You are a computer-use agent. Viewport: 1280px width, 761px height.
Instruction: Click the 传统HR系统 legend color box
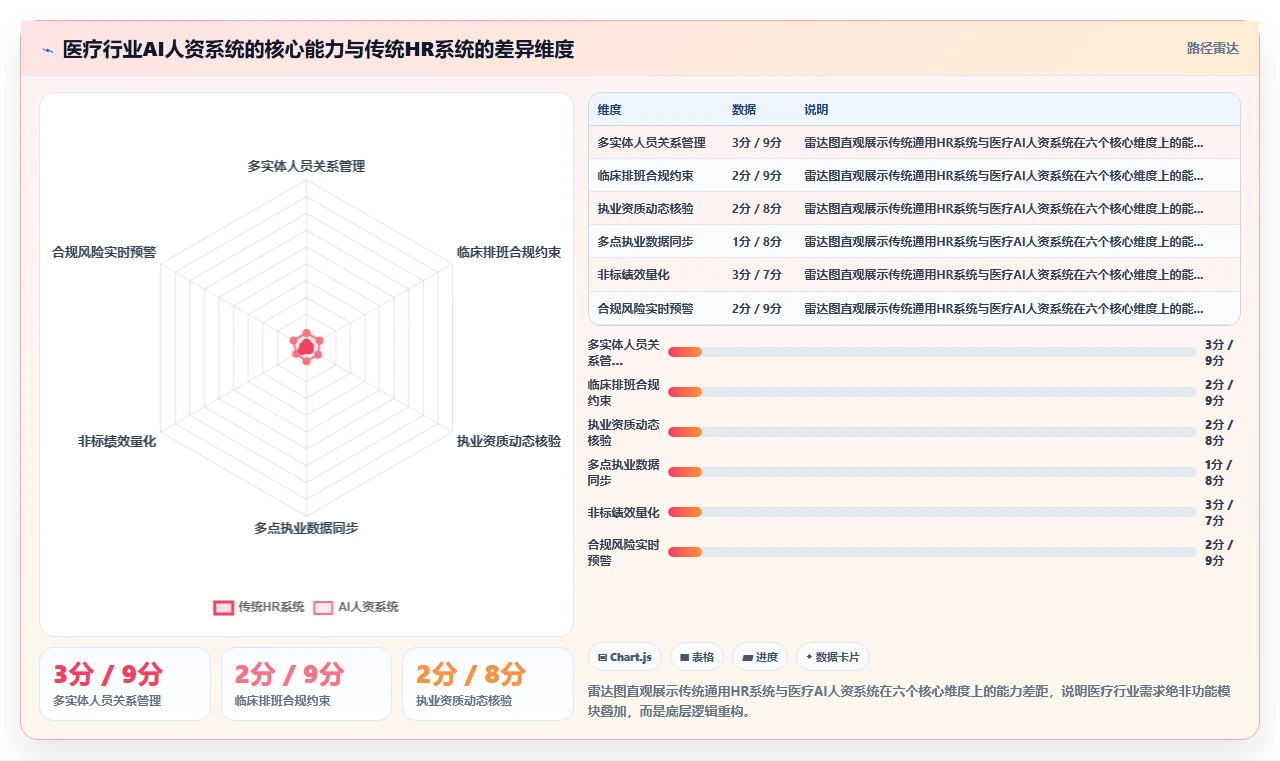pyautogui.click(x=223, y=607)
